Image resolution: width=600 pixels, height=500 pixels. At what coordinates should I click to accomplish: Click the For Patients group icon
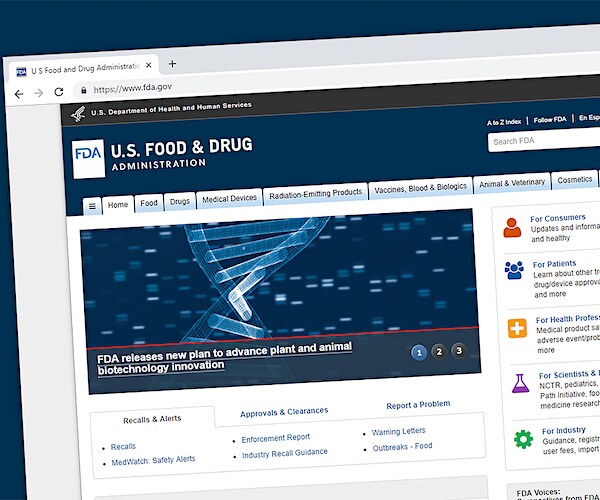pos(514,271)
